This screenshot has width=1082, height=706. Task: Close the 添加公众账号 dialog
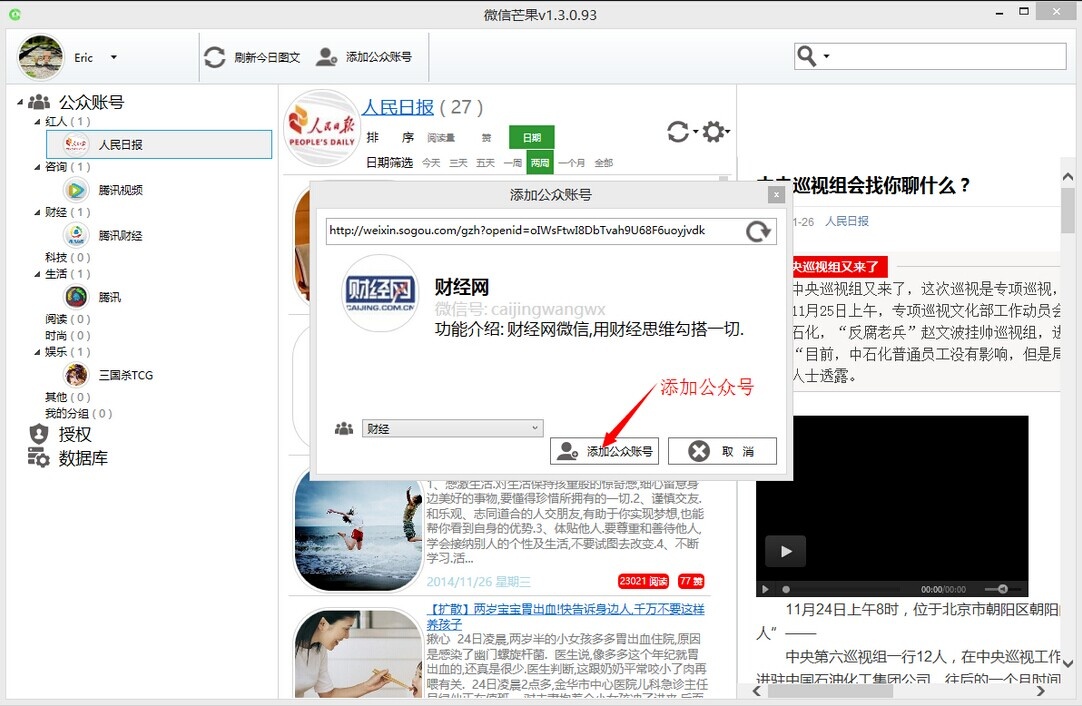coord(776,195)
